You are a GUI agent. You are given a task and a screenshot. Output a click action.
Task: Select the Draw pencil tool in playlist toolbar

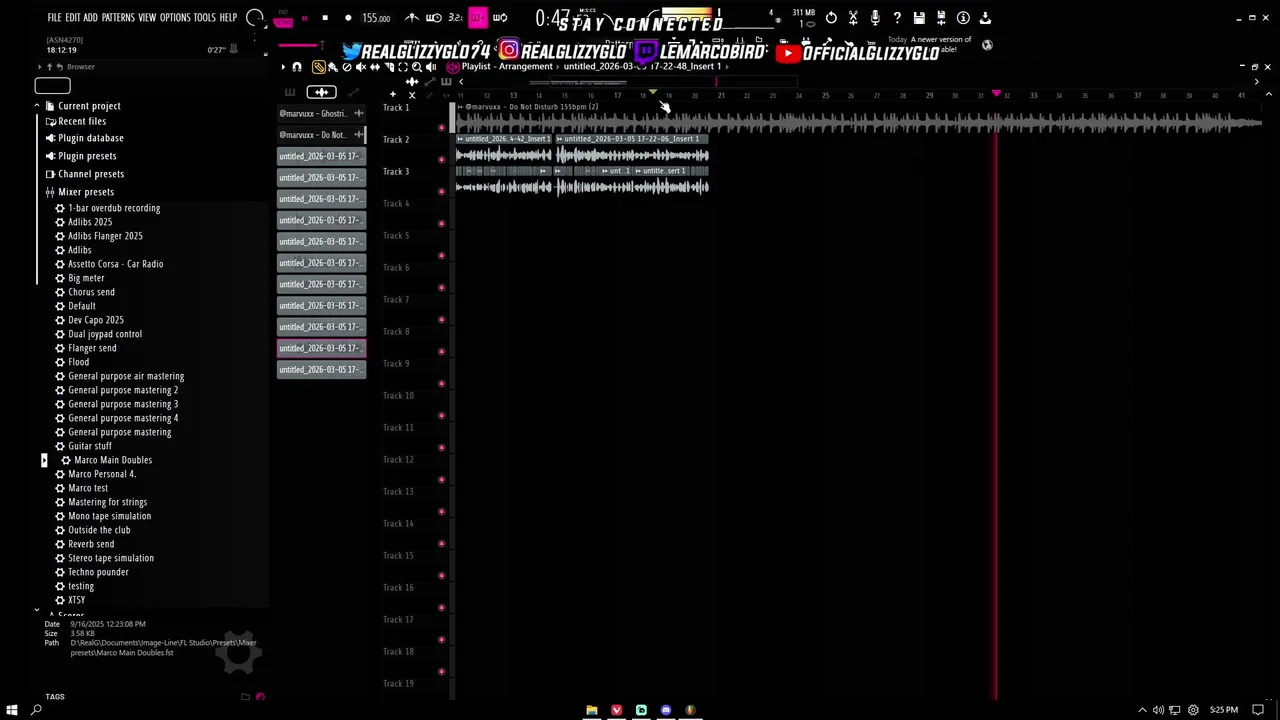click(x=319, y=67)
